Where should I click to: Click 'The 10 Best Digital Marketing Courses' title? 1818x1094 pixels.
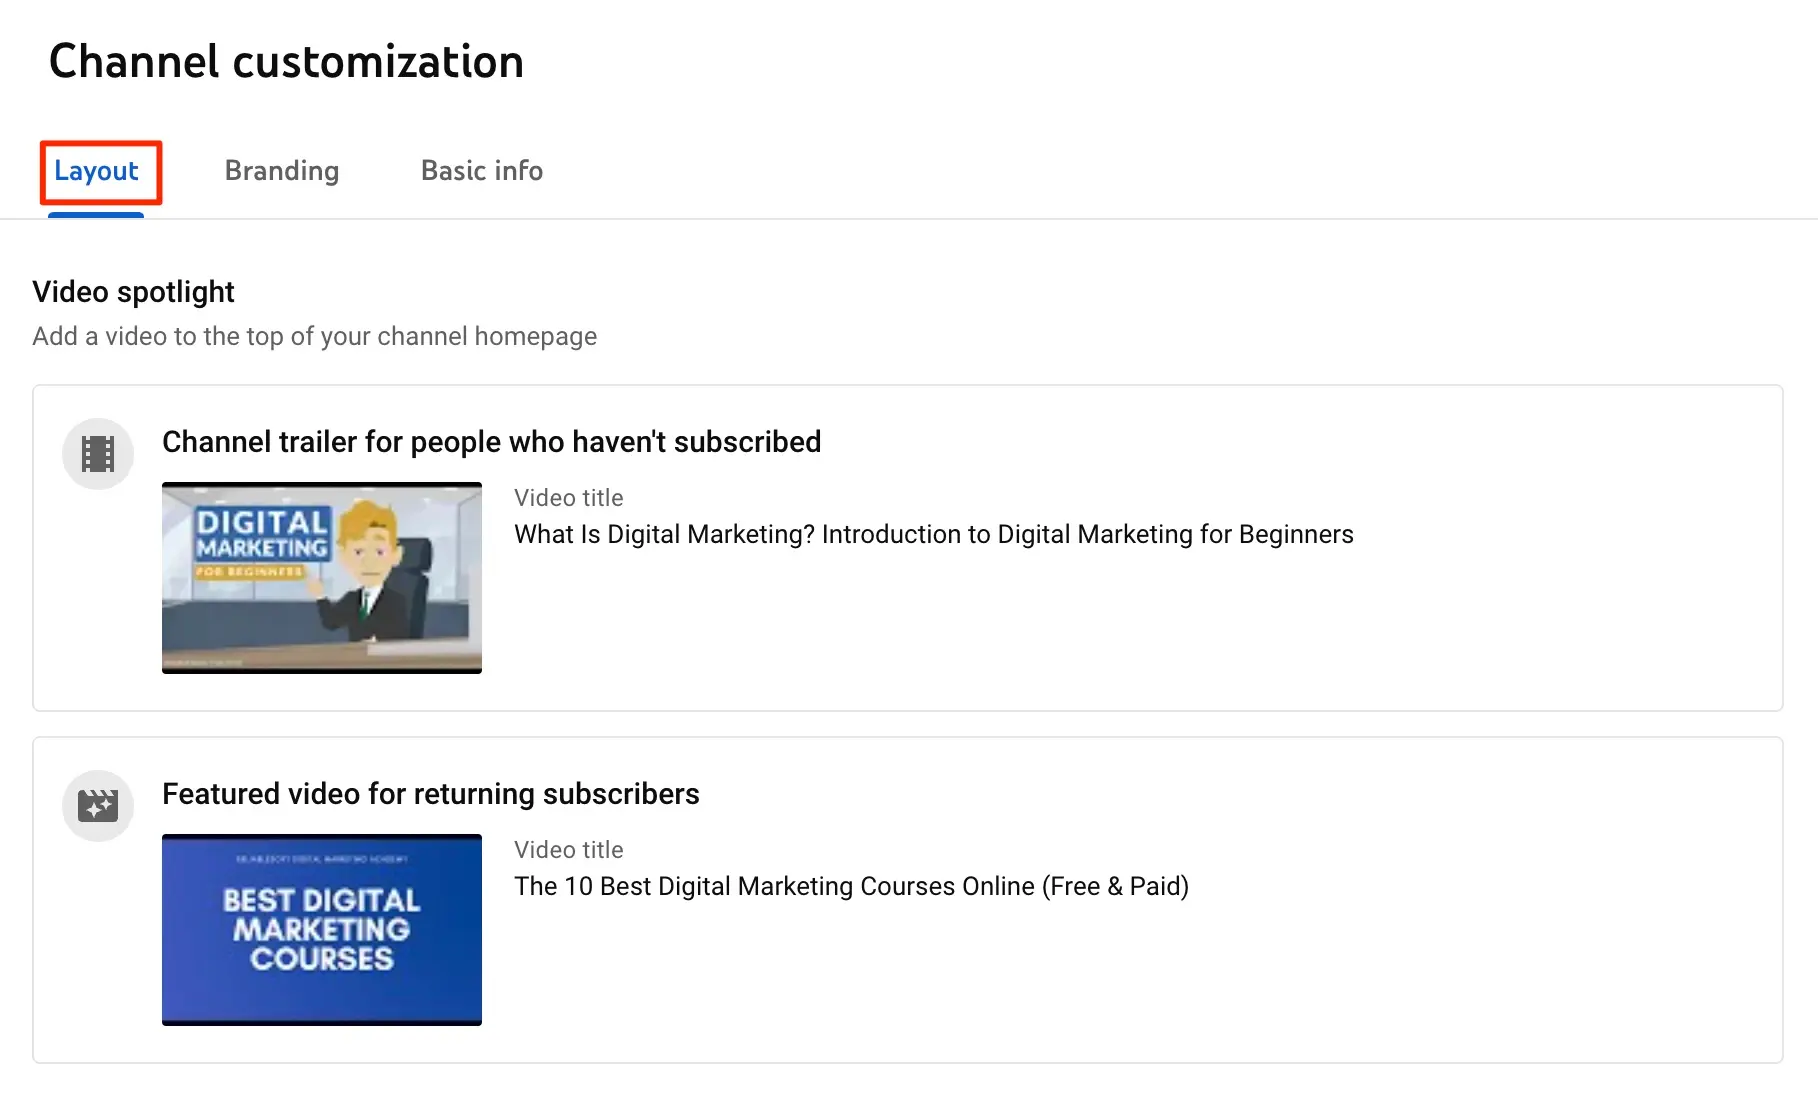(x=851, y=887)
